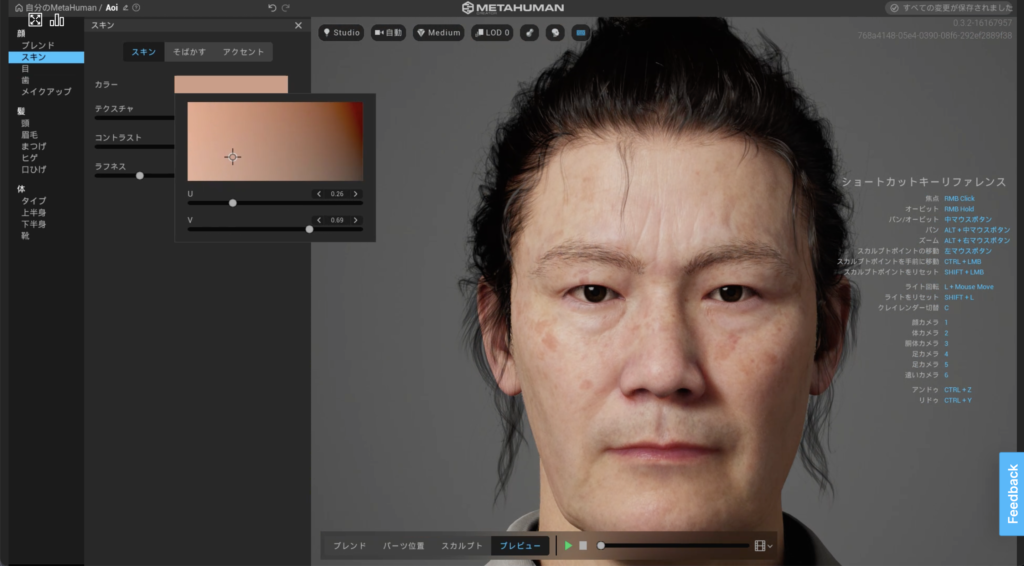1024x566 pixels.
Task: Click the 自分のMetaHuman breadcrumb link
Action: (61, 8)
